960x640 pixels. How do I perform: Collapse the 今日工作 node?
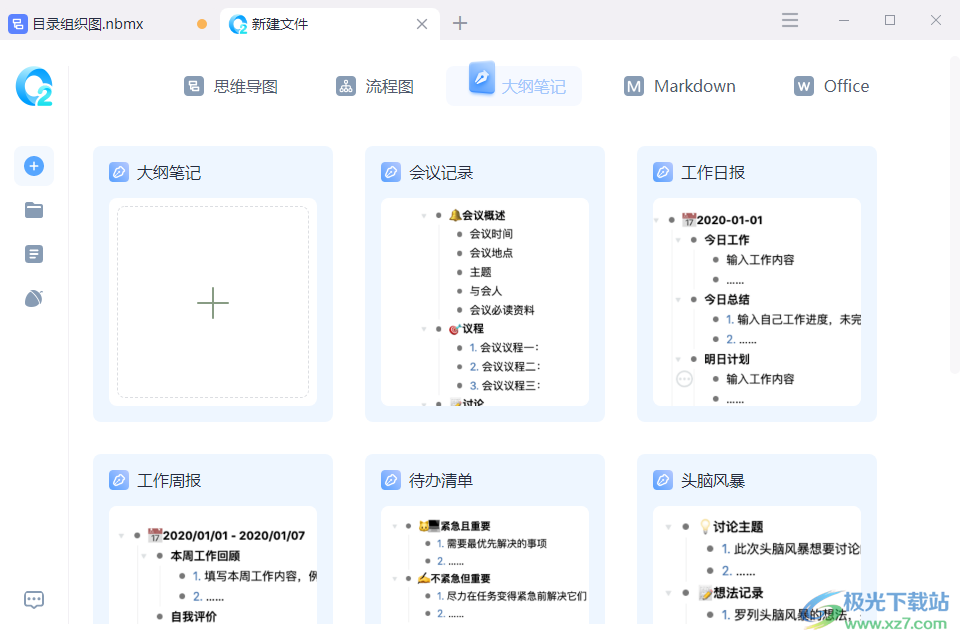(x=678, y=240)
